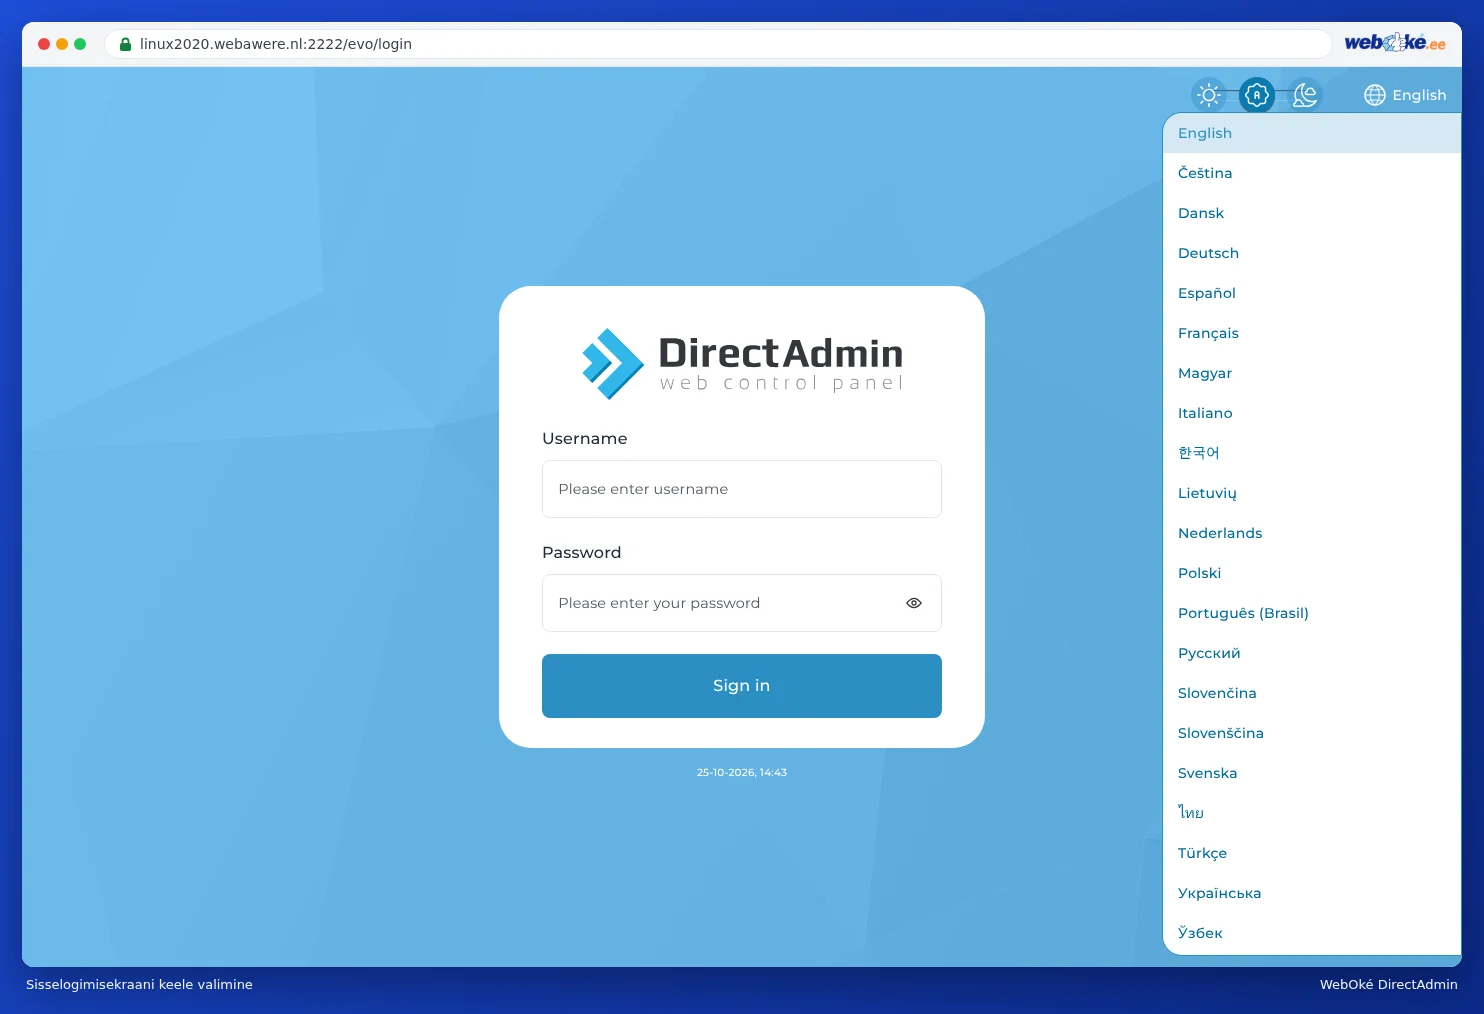Switch the language to Türkçe

1312,853
